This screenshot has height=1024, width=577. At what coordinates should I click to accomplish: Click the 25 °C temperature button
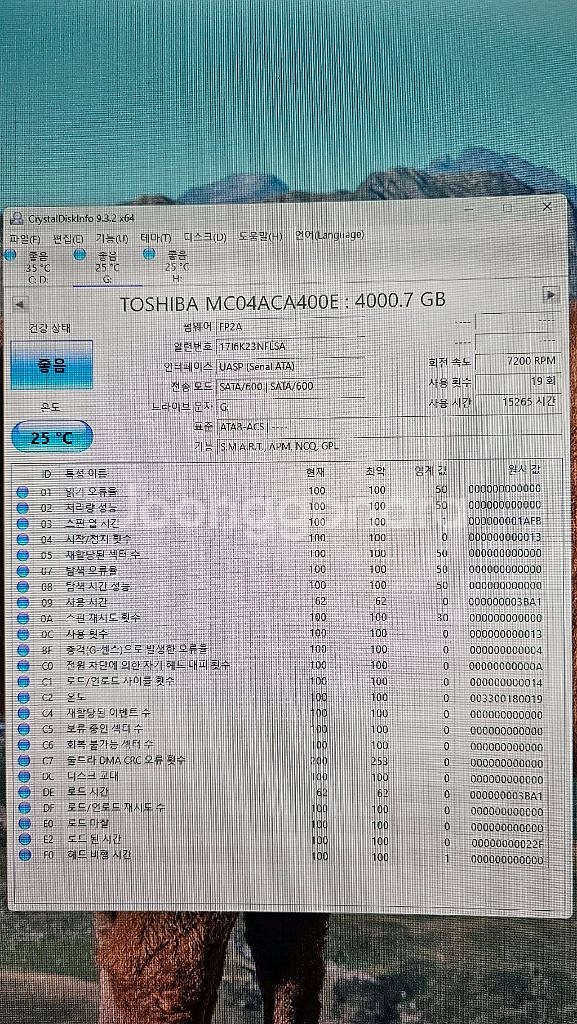[52, 438]
